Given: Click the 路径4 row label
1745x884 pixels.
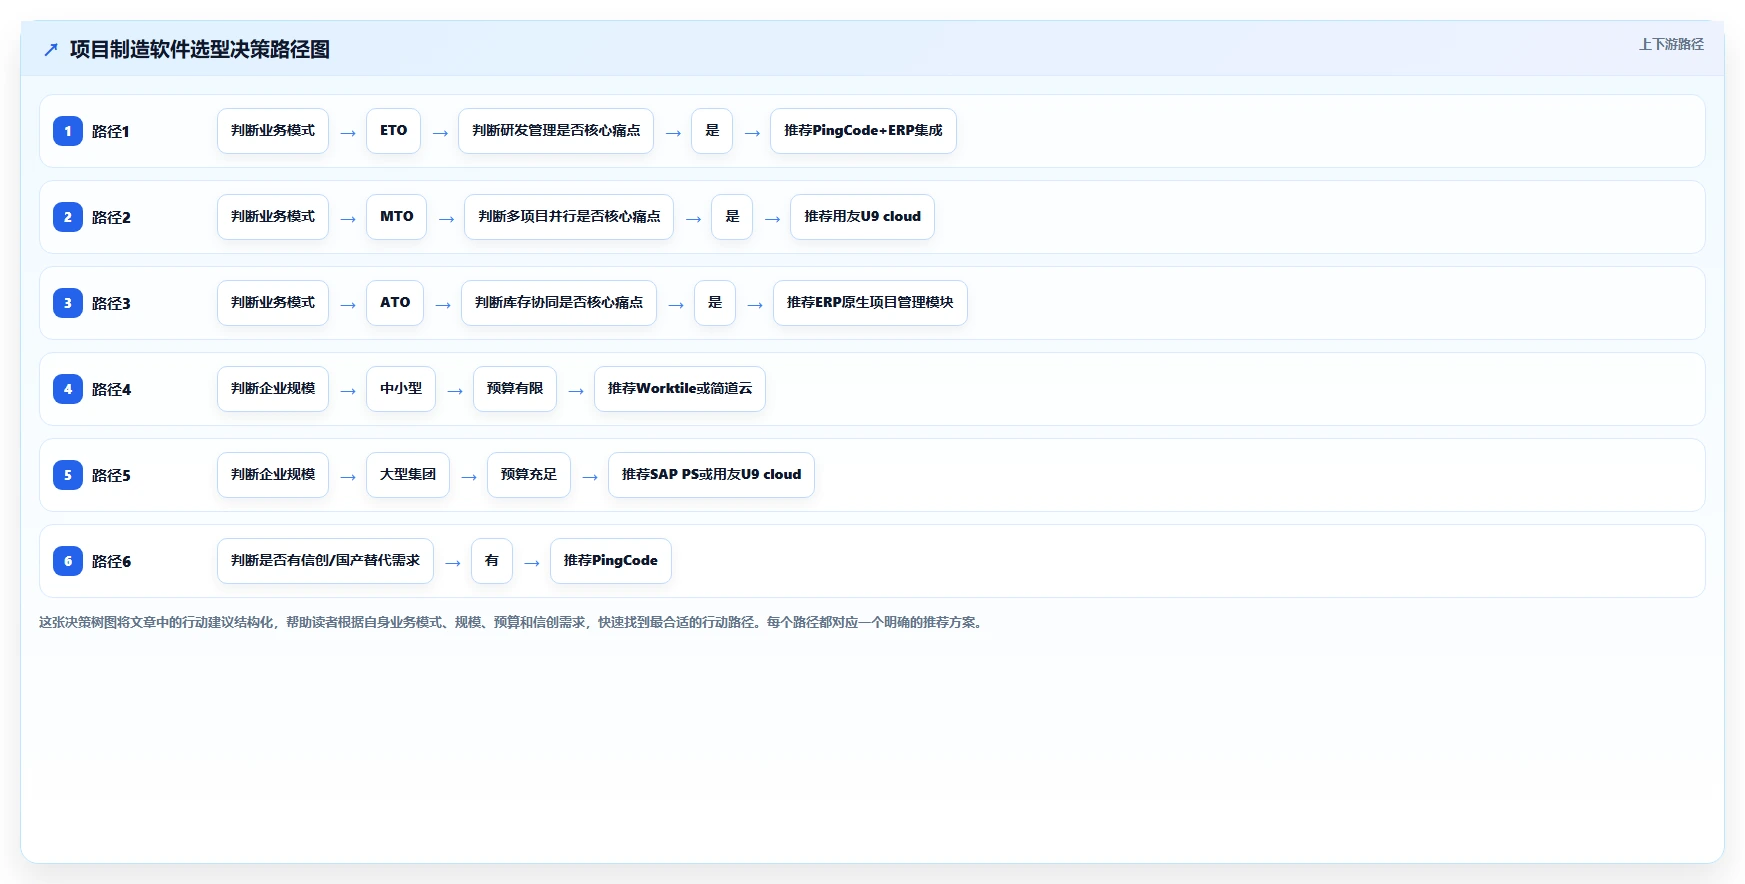Looking at the screenshot, I should (111, 389).
